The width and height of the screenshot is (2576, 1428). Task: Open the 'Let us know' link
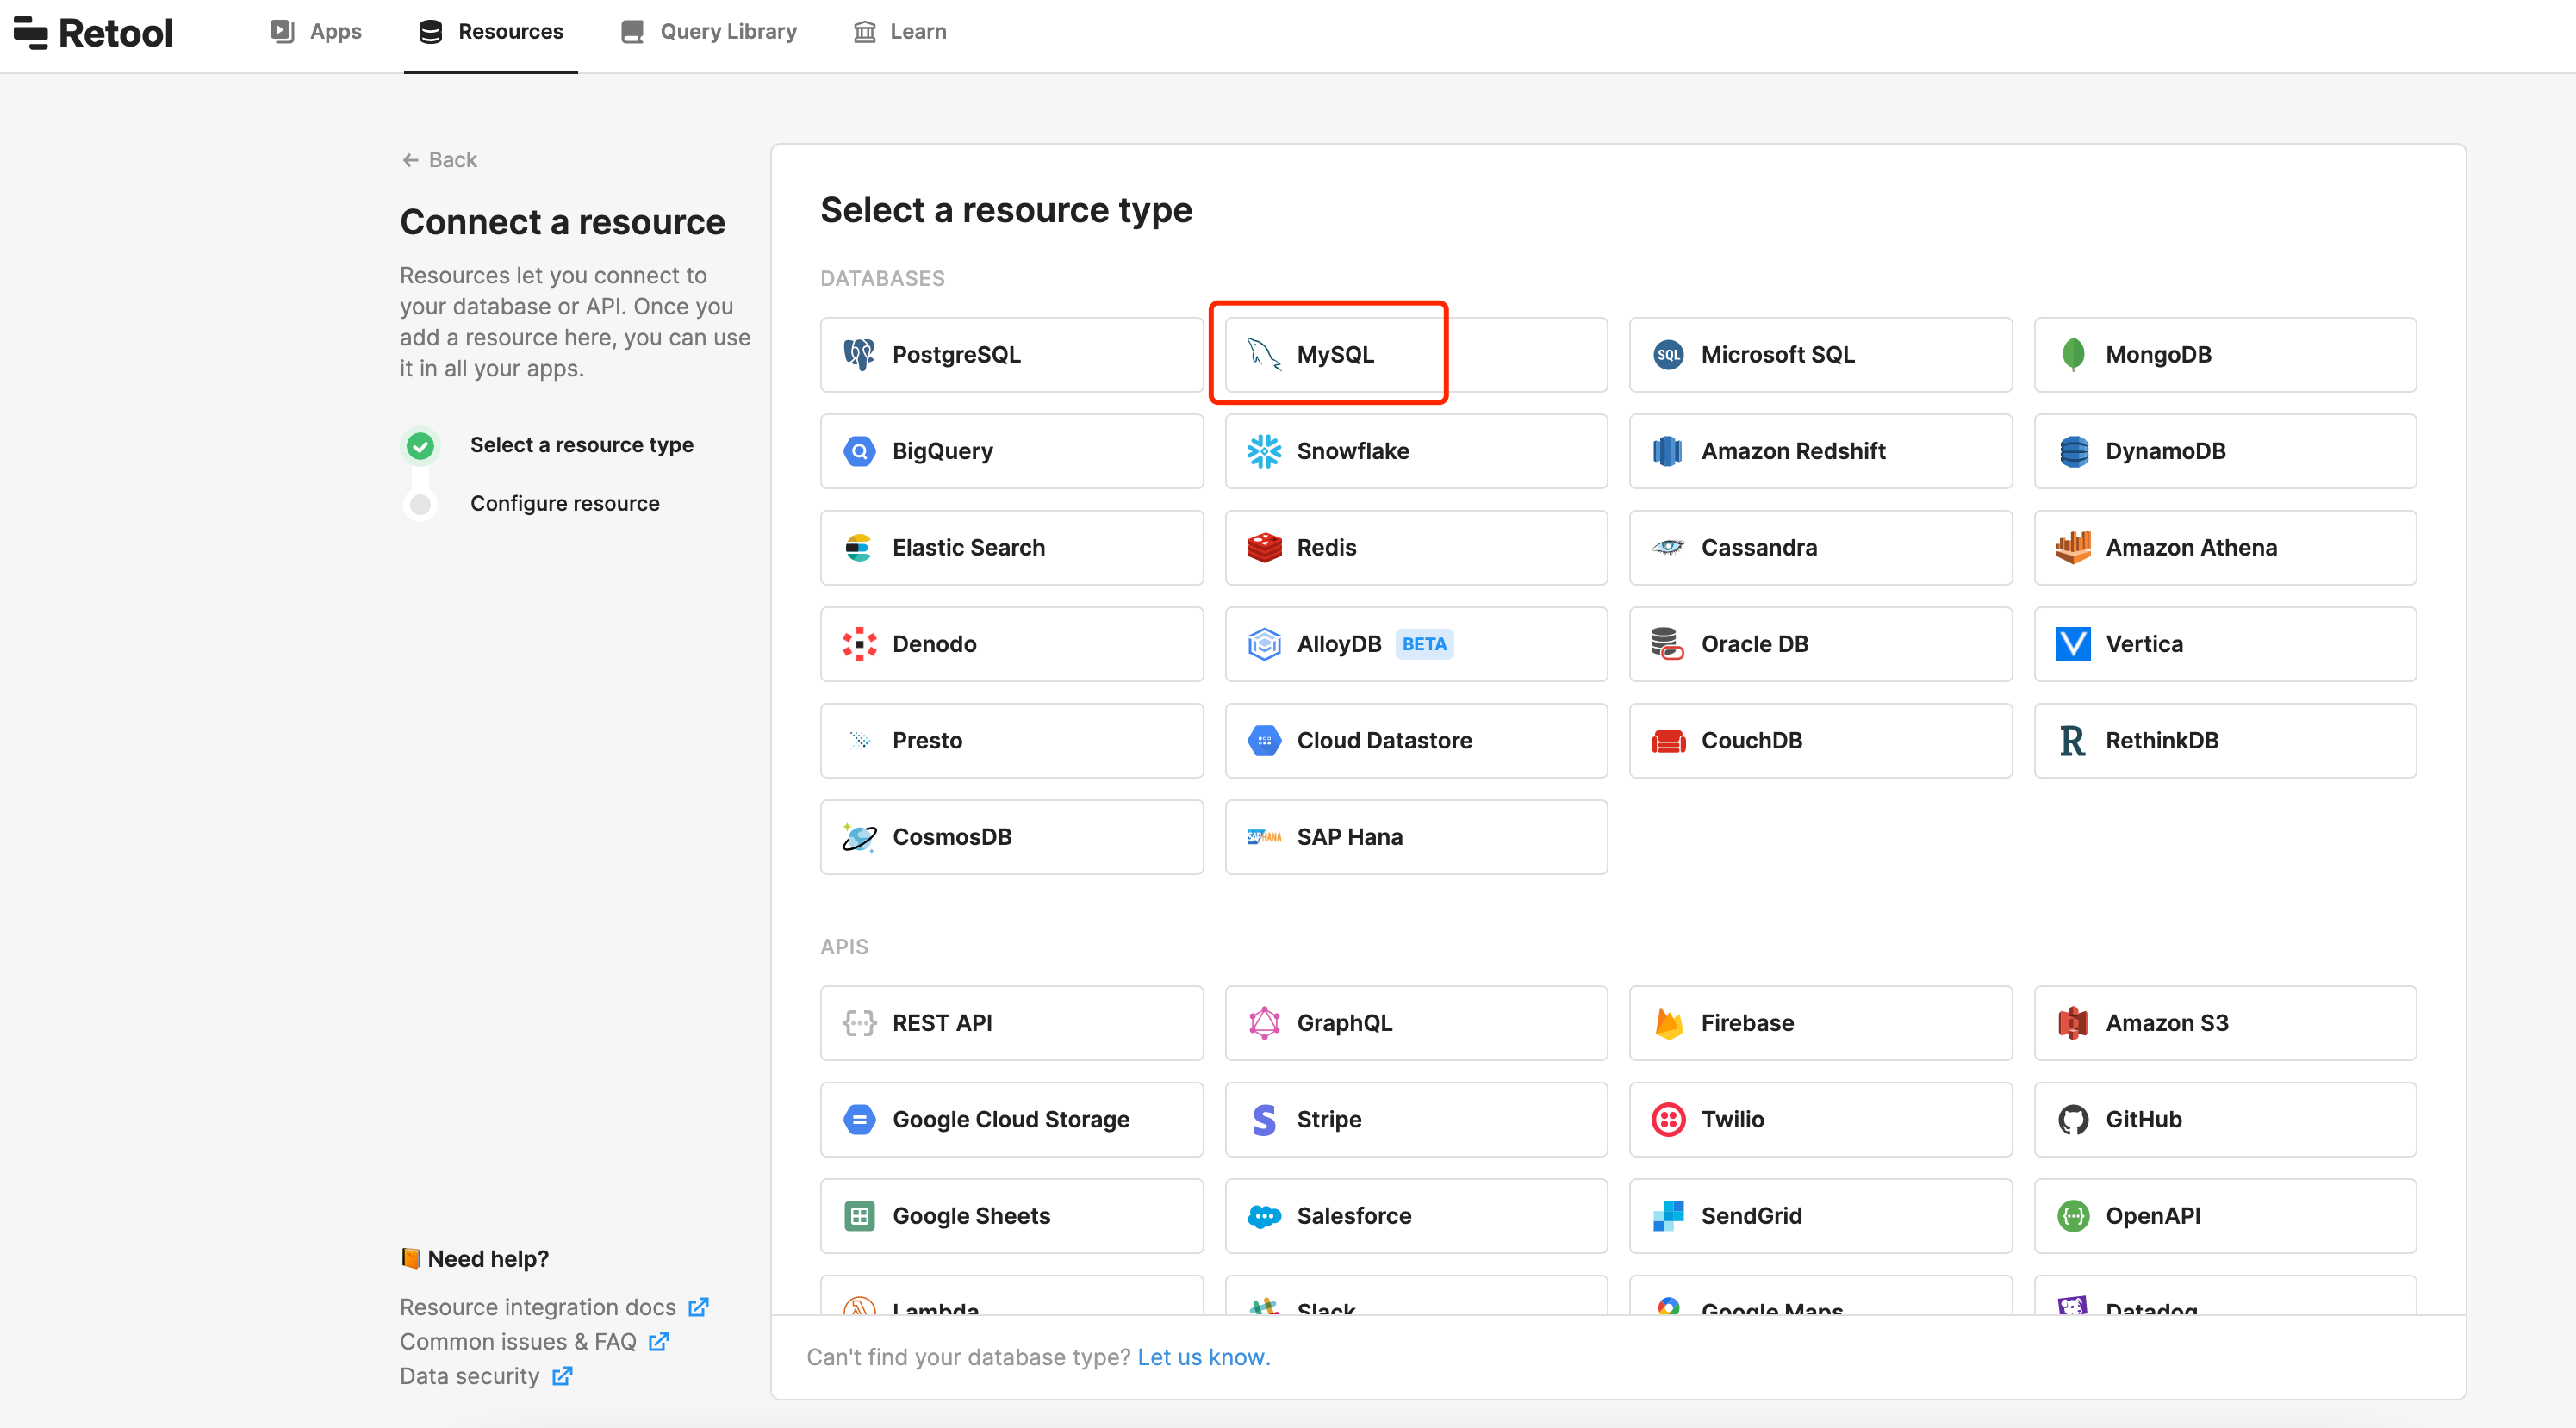(x=1203, y=1357)
